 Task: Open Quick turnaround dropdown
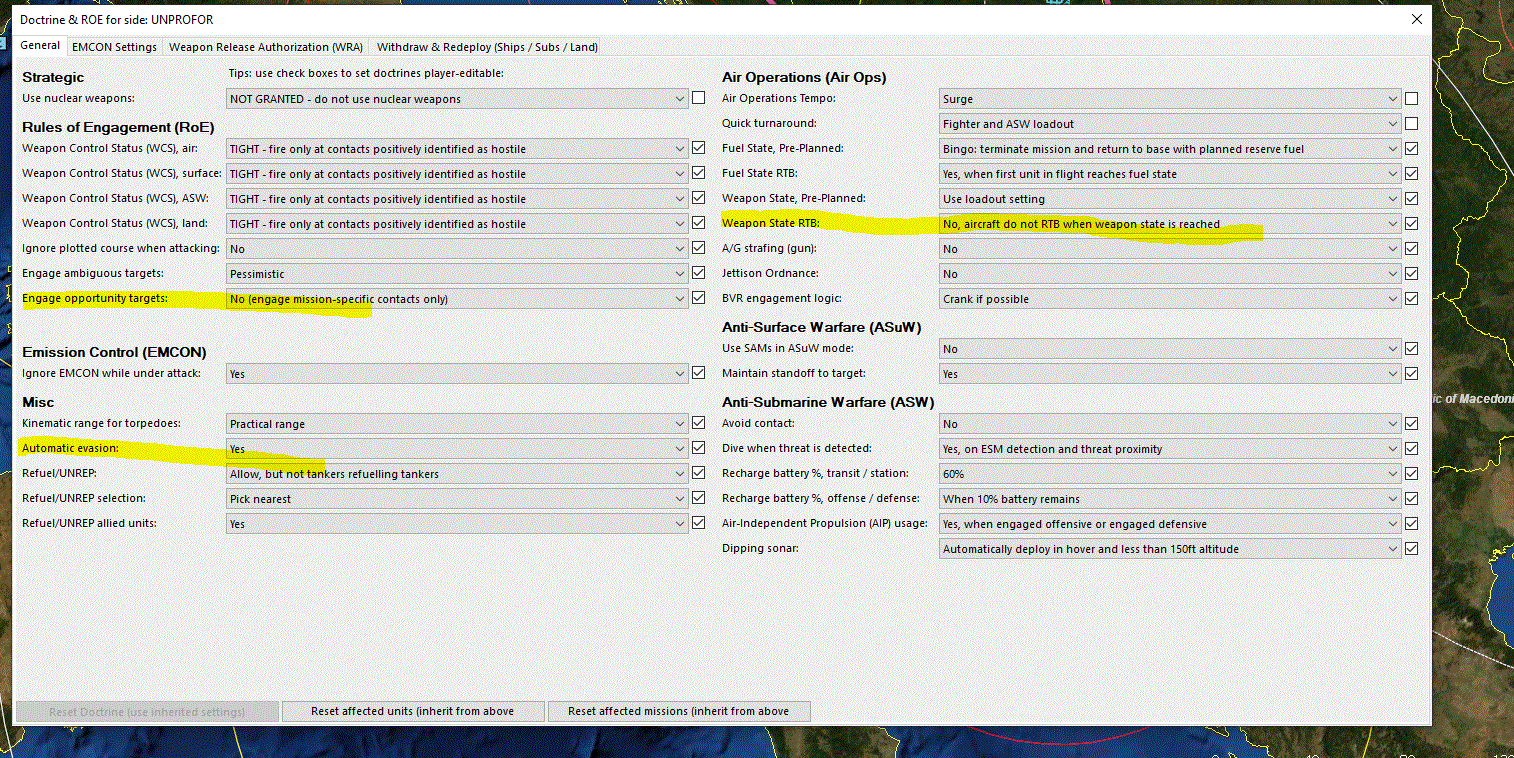click(1170, 124)
